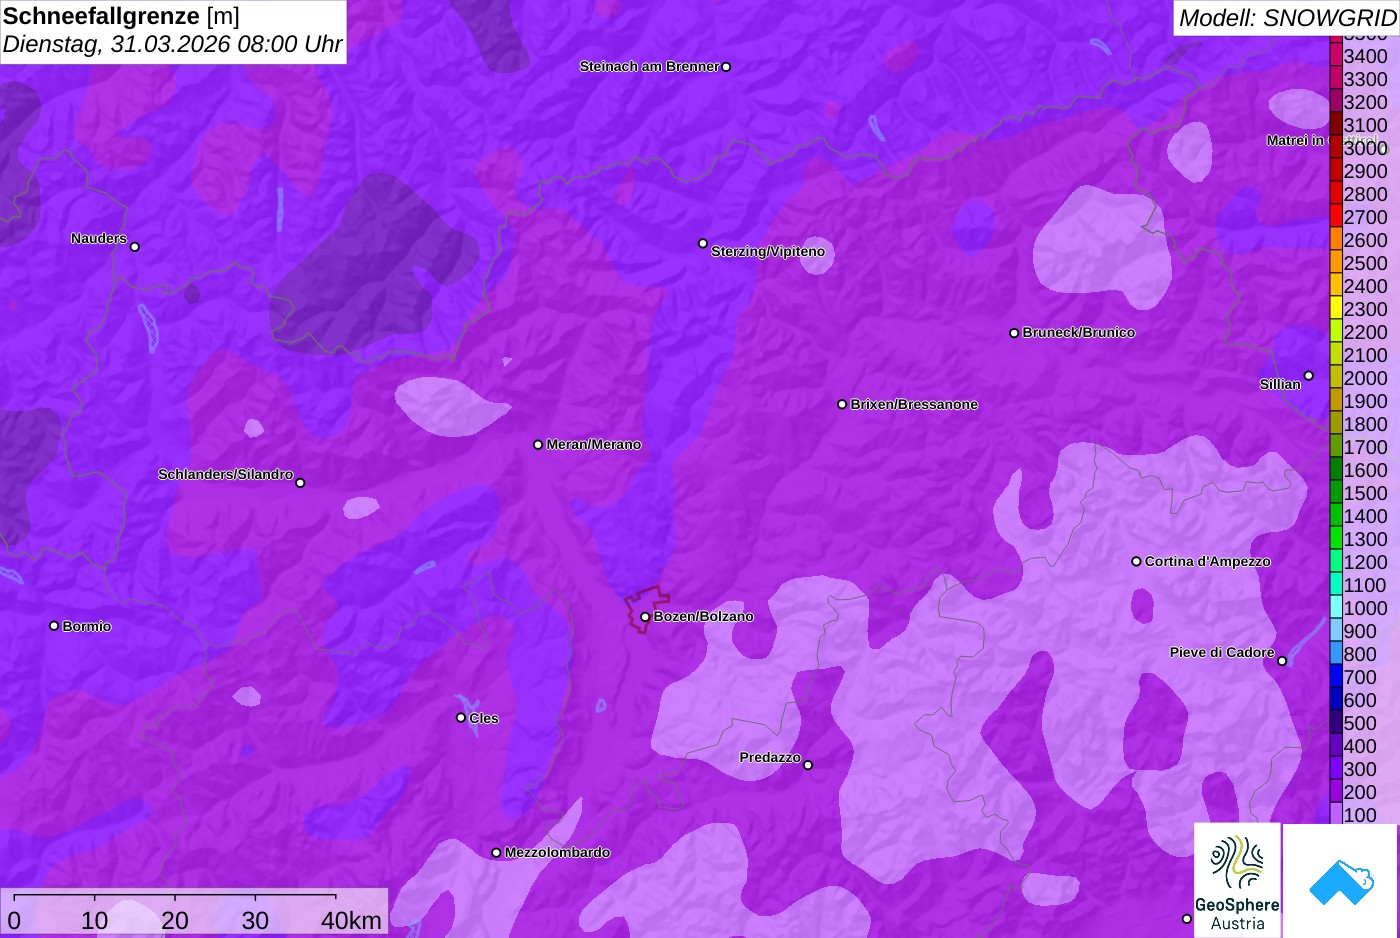This screenshot has width=1400, height=938.
Task: Click the 40km scale bar label
Action: click(351, 921)
